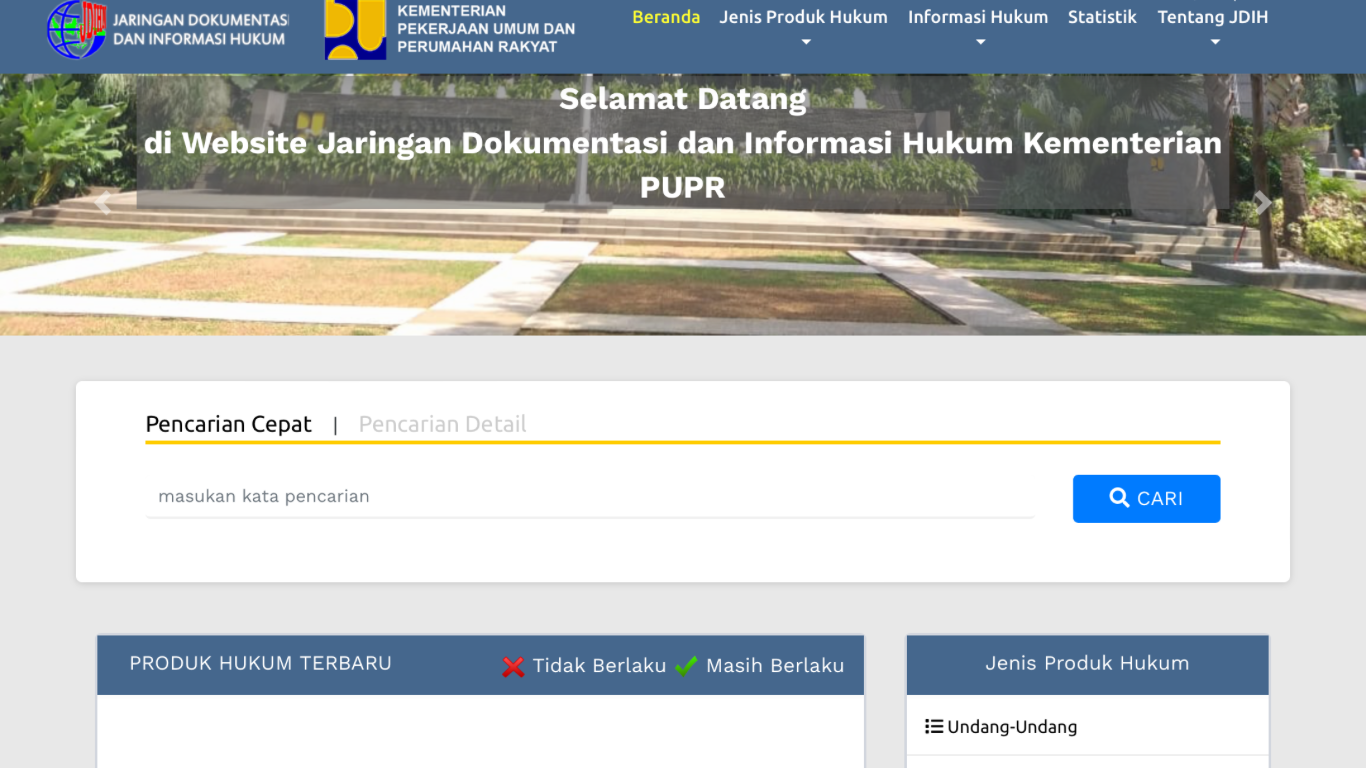Click the 'Masih Berlaku' legend text
This screenshot has height=768, width=1366.
tap(775, 666)
